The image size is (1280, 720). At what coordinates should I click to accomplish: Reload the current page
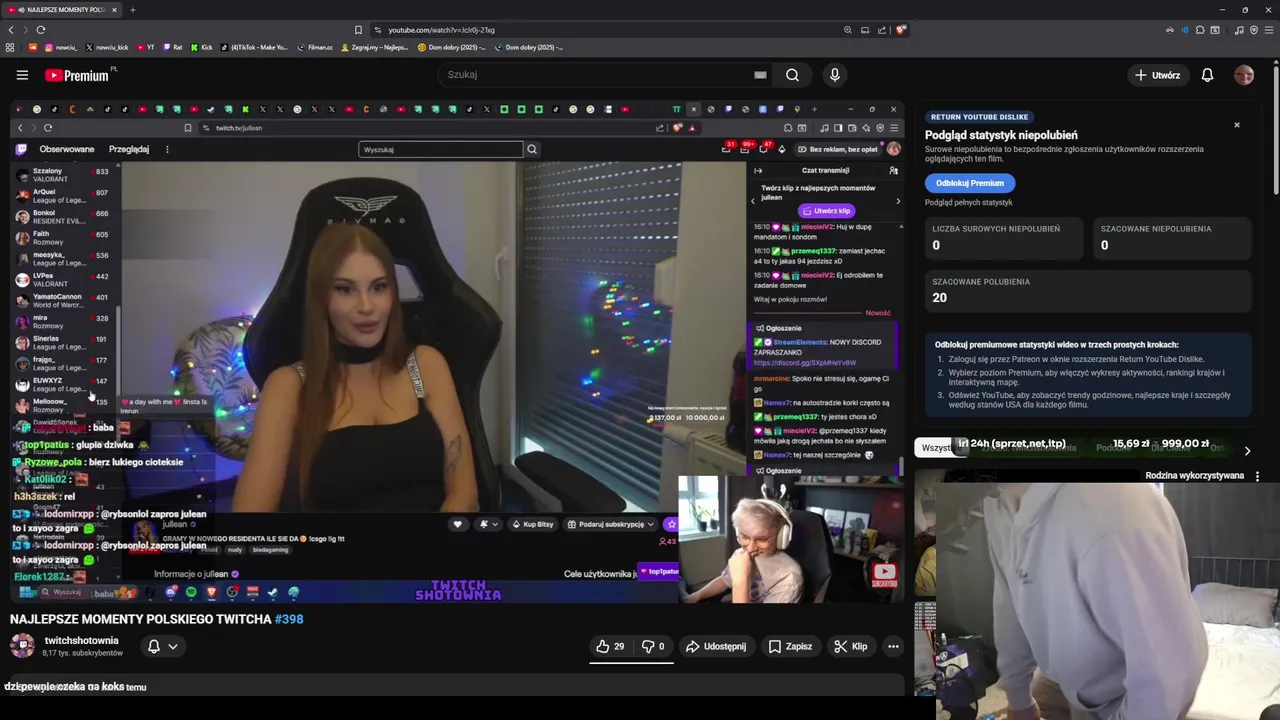coord(40,30)
